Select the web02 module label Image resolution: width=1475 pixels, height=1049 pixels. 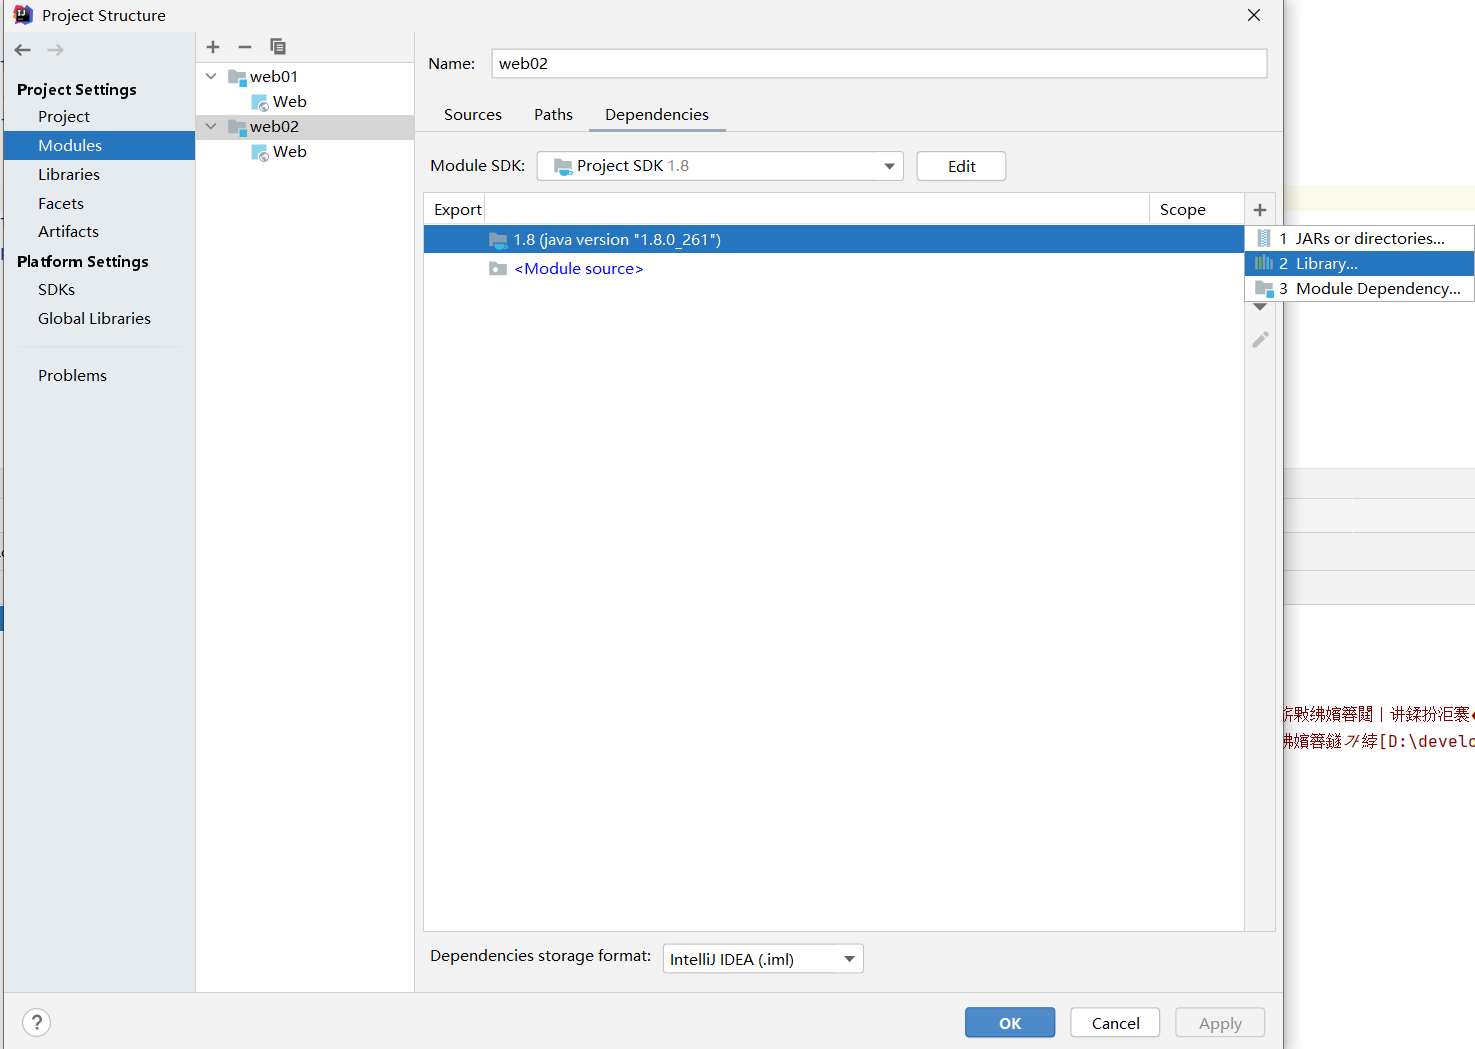(274, 127)
